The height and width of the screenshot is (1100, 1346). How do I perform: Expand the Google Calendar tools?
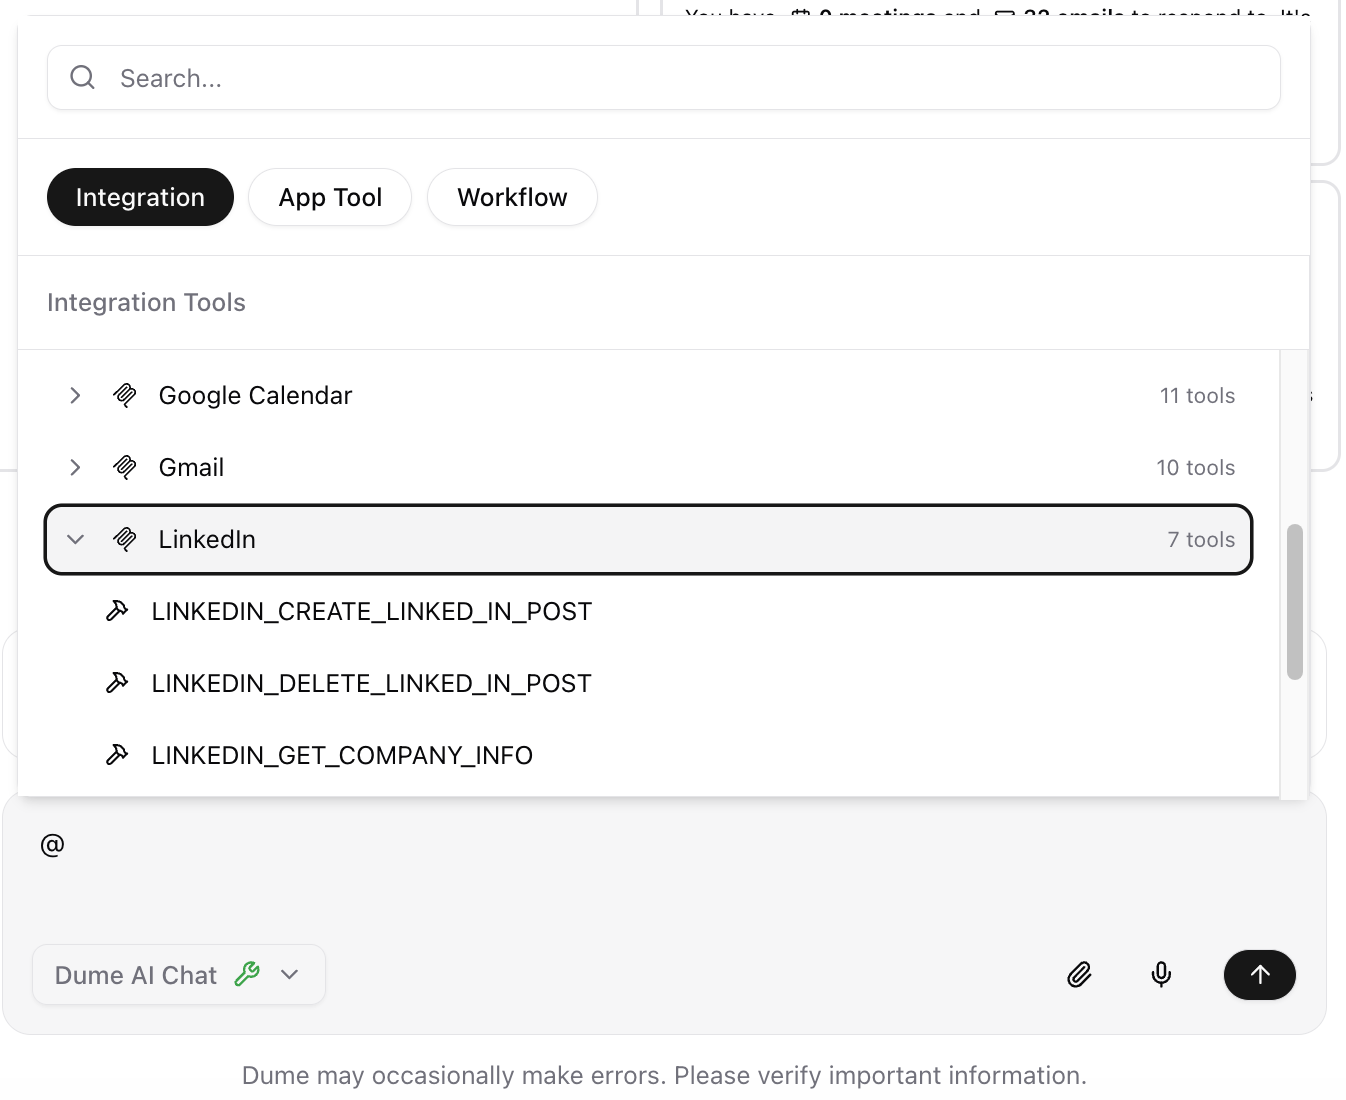point(75,395)
